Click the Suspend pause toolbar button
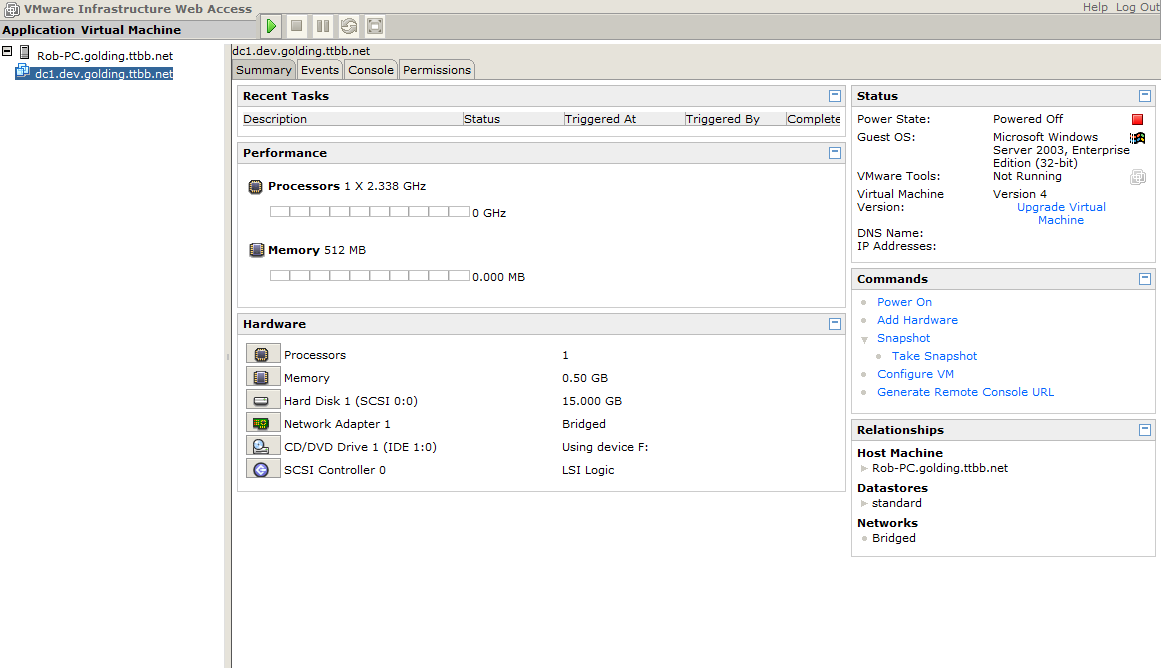This screenshot has height=668, width=1163. 323,26
